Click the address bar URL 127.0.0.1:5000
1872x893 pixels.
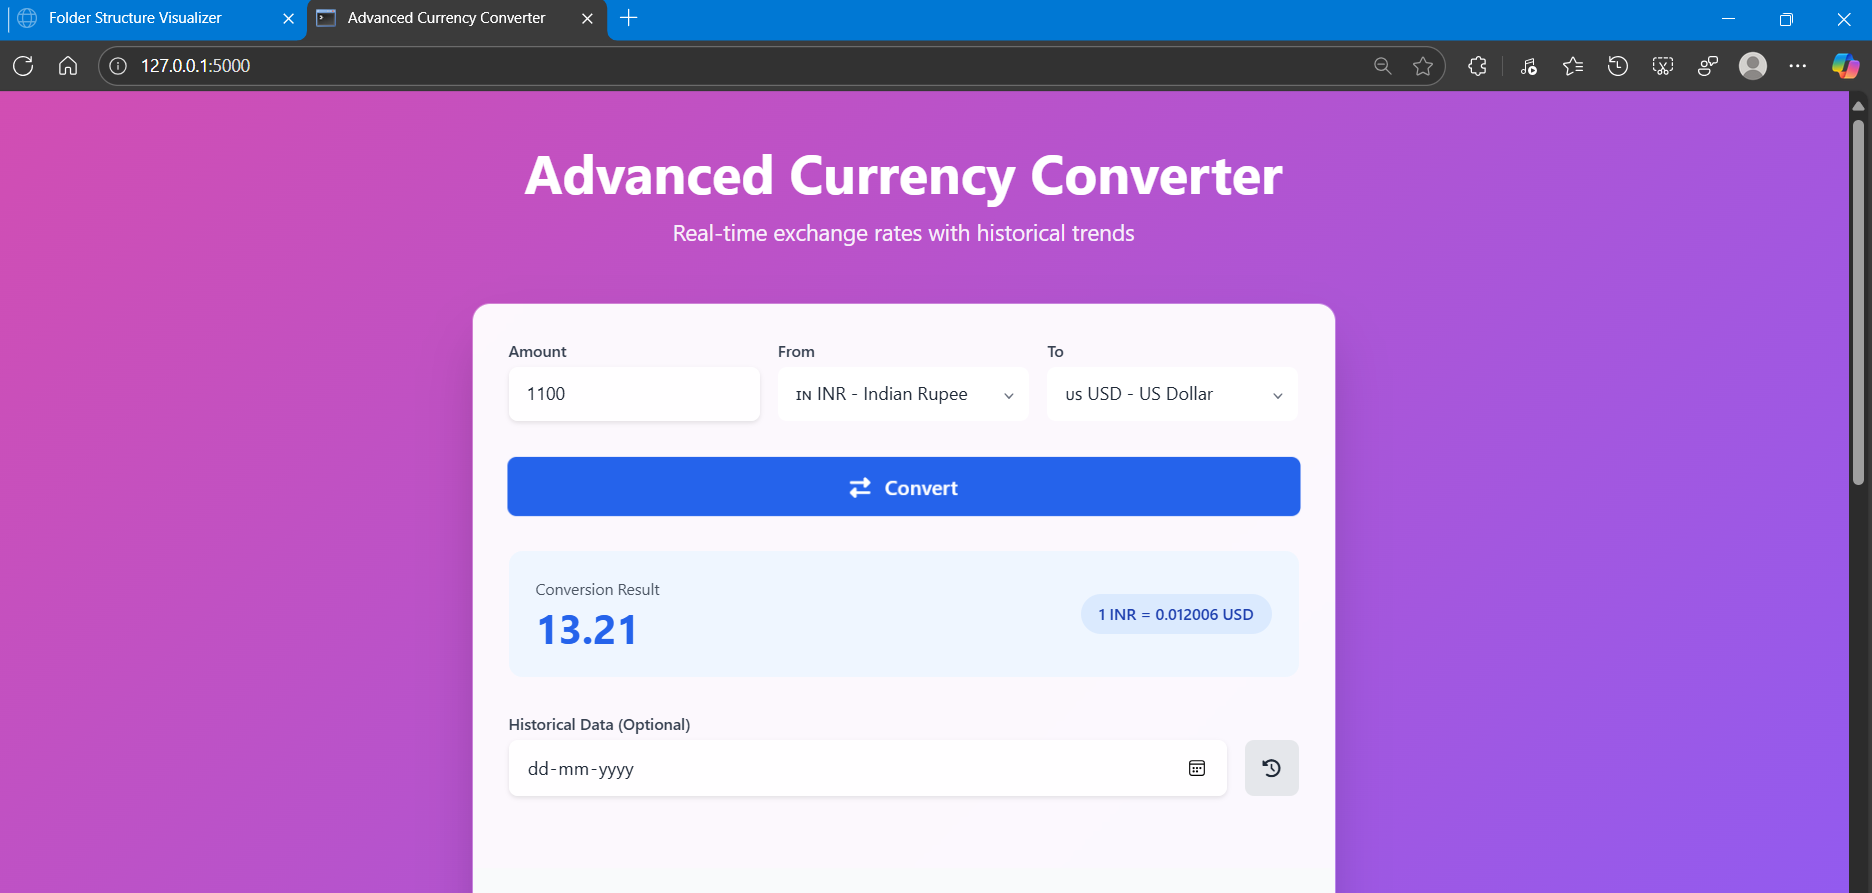[x=196, y=66]
